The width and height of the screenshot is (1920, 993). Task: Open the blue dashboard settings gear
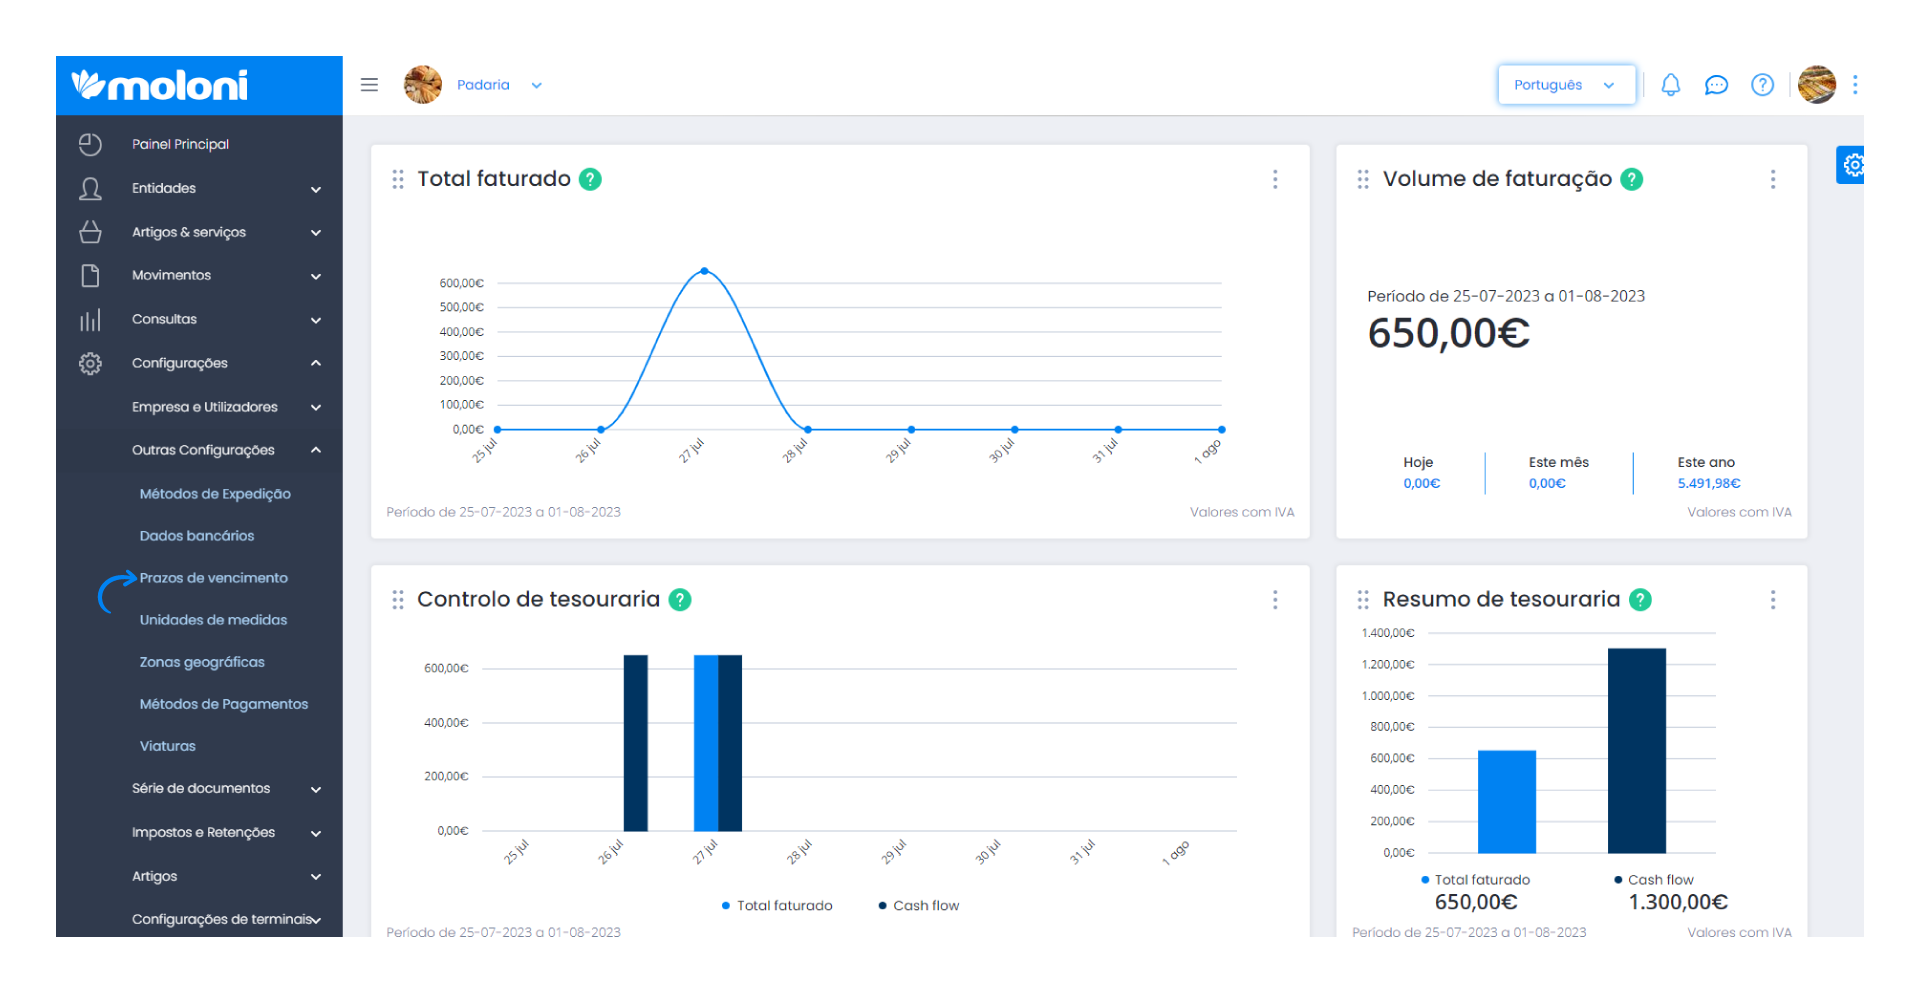[x=1851, y=165]
